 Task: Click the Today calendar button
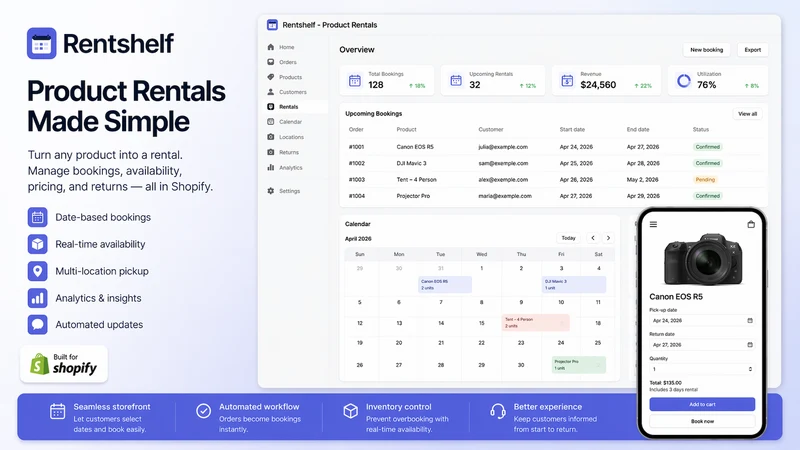[568, 238]
